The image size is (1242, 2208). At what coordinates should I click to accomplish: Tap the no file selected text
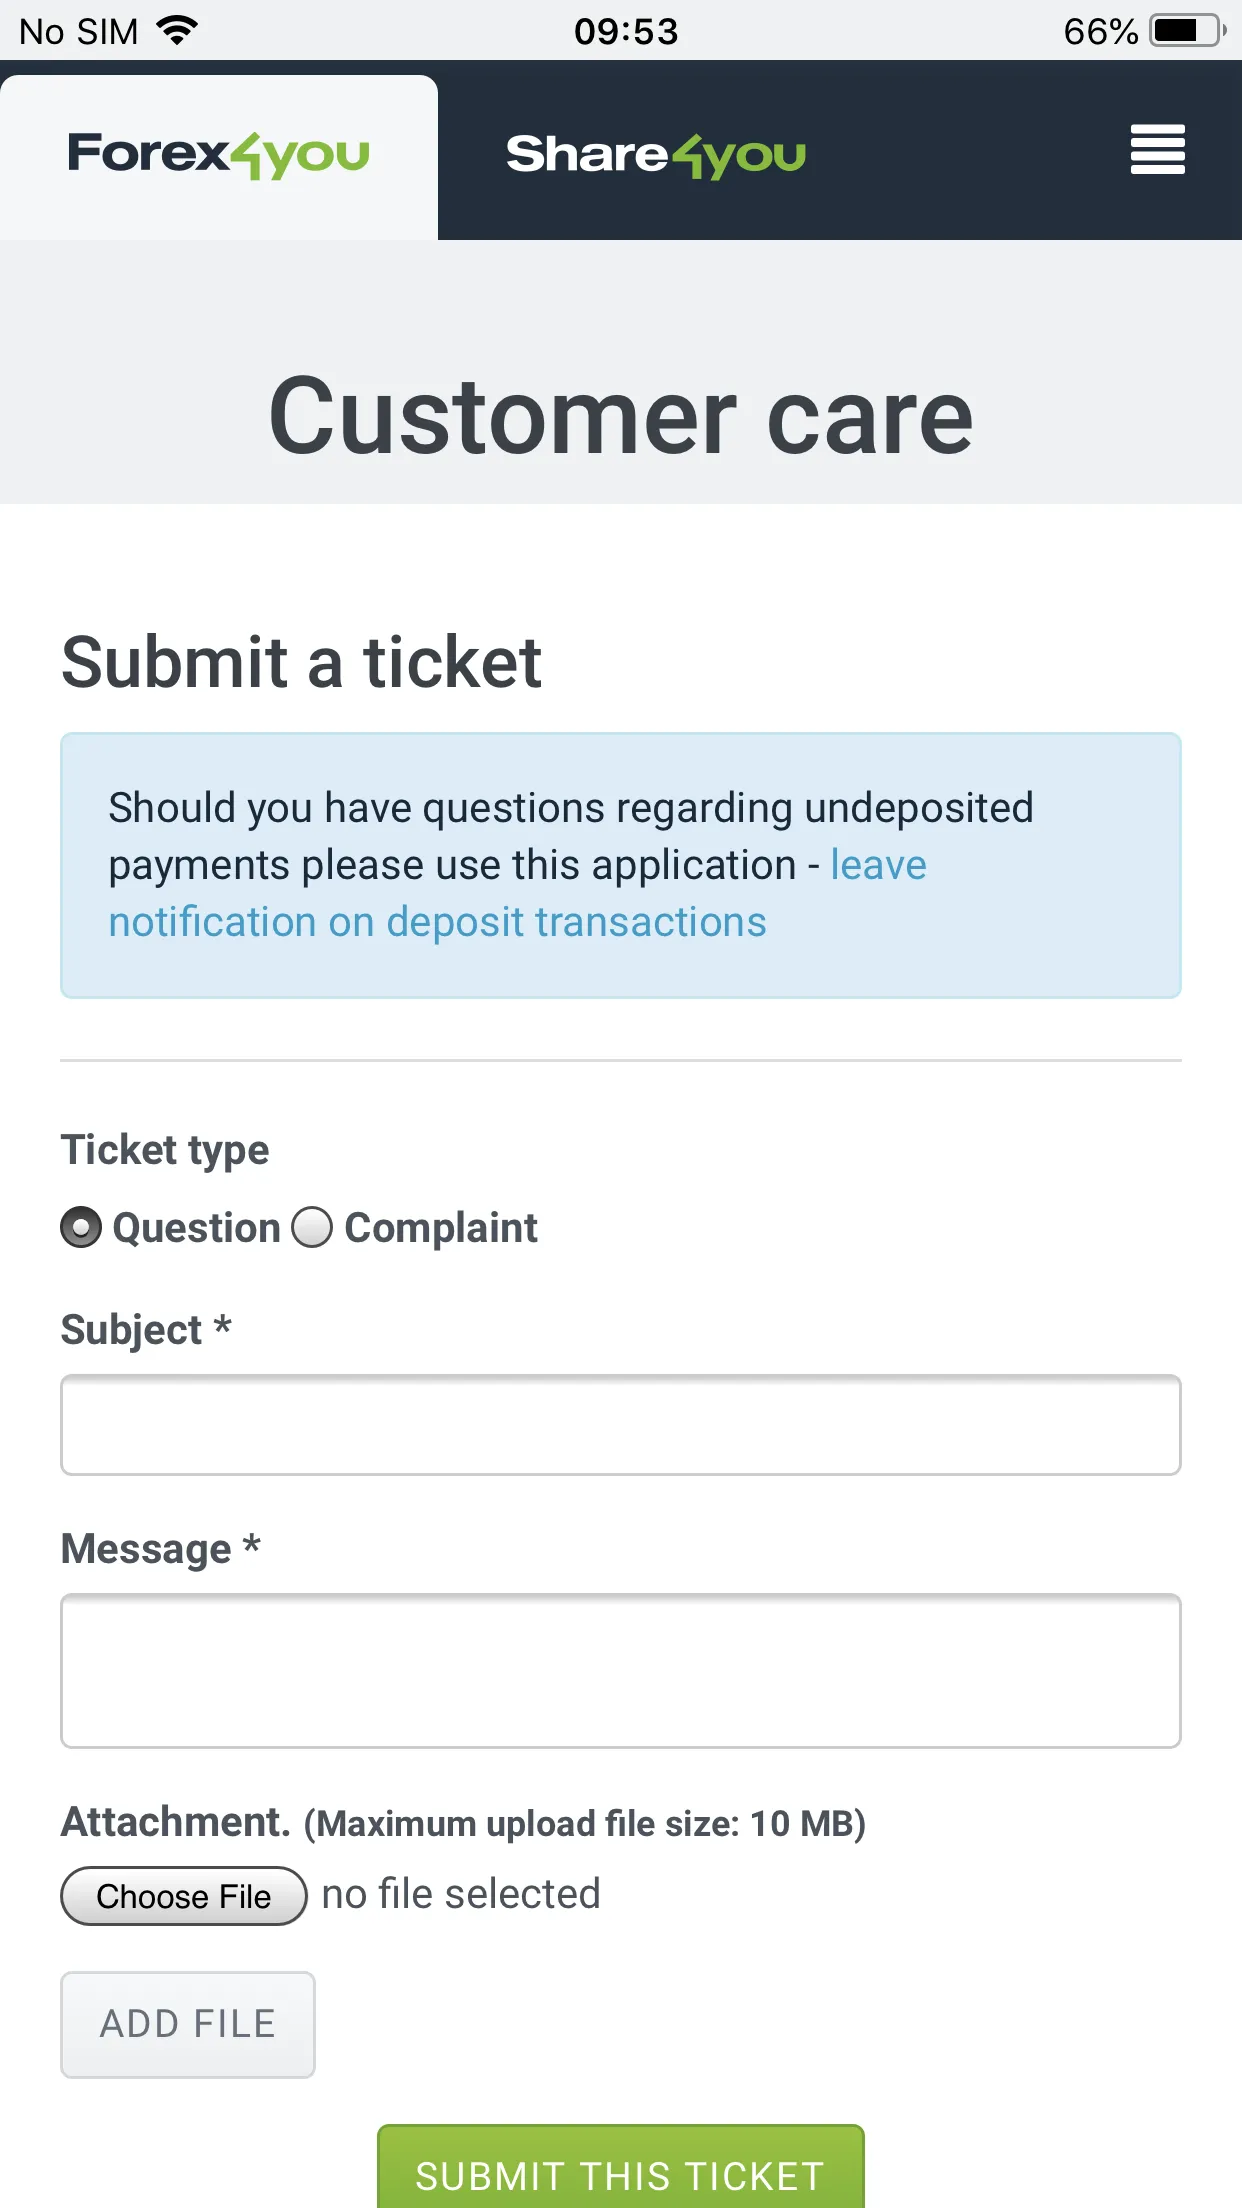pos(461,1894)
